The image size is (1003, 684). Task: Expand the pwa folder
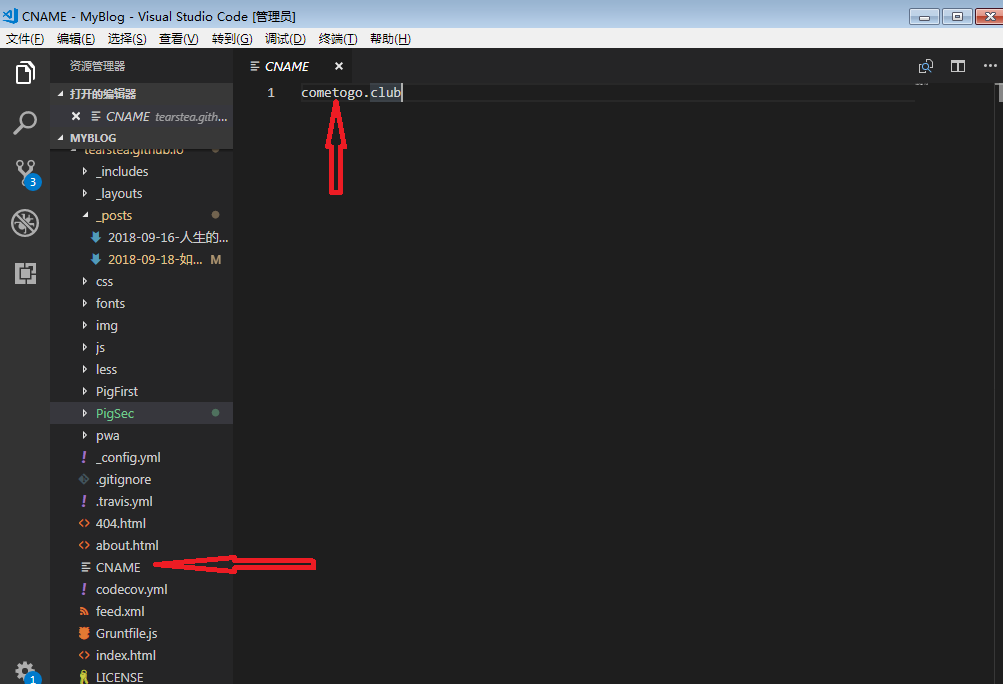click(x=84, y=435)
